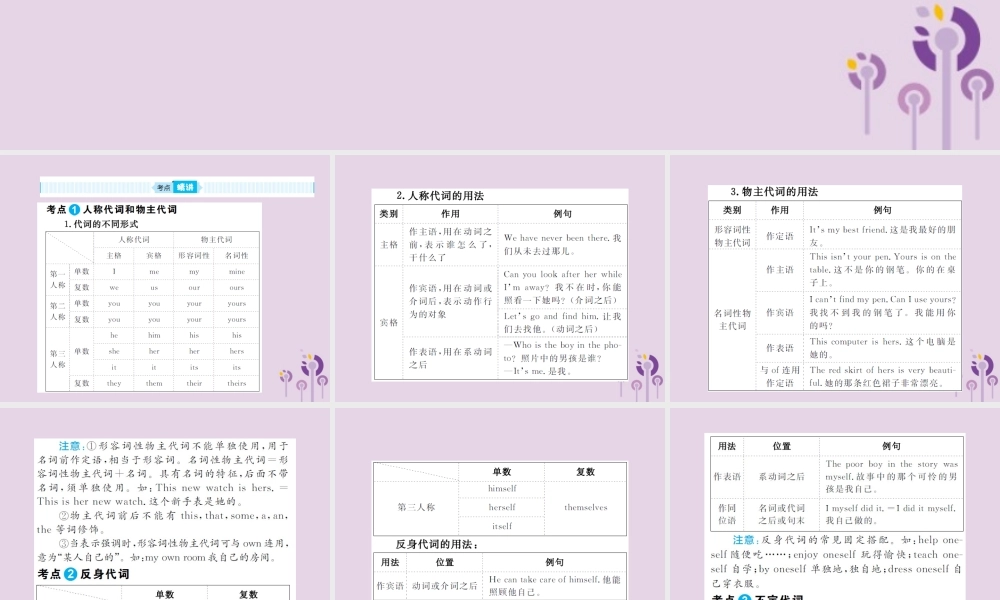Select the slide with 用法 位置 例句 reflexive table
Screen dimensions: 1000x600
pos(835,504)
